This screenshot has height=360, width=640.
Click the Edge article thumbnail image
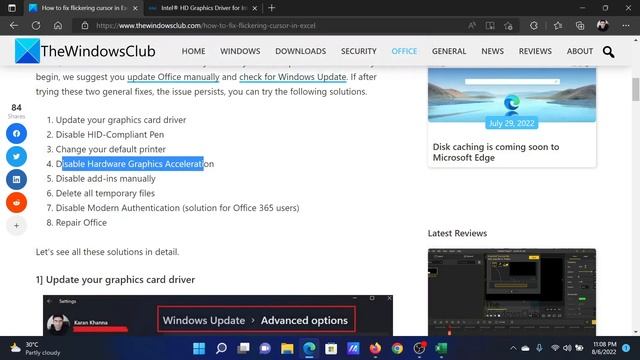click(512, 95)
